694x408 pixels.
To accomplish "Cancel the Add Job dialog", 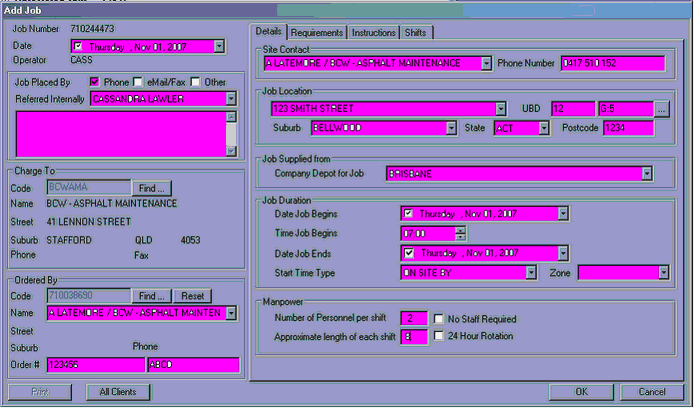I will pyautogui.click(x=652, y=392).
